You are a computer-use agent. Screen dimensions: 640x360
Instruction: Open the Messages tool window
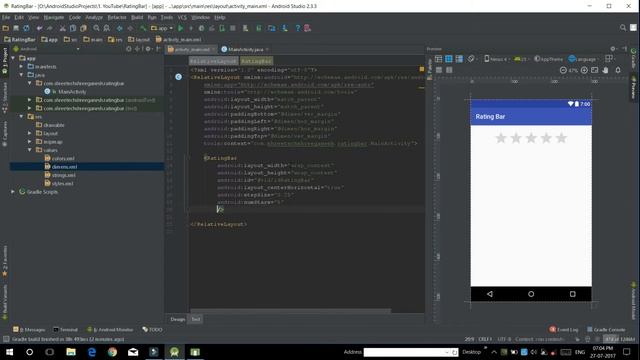point(29,329)
